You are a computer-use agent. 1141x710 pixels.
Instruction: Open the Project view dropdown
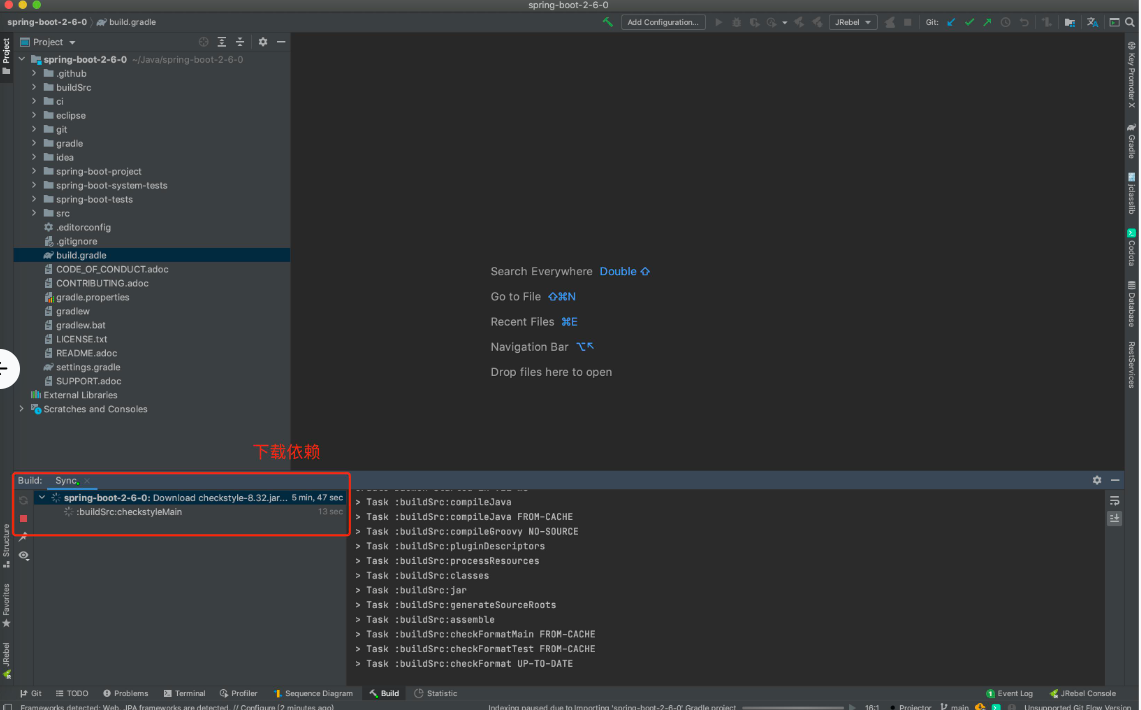click(x=48, y=42)
